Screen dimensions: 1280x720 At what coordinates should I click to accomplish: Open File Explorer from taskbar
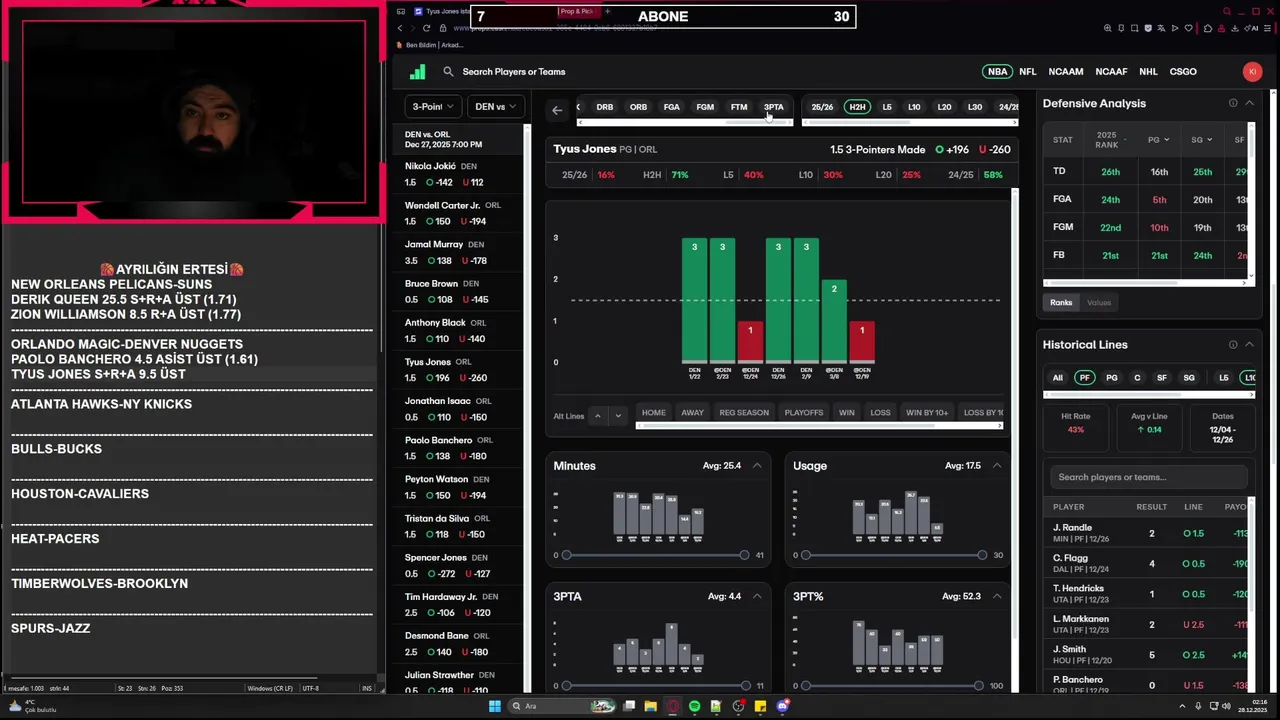pos(650,706)
